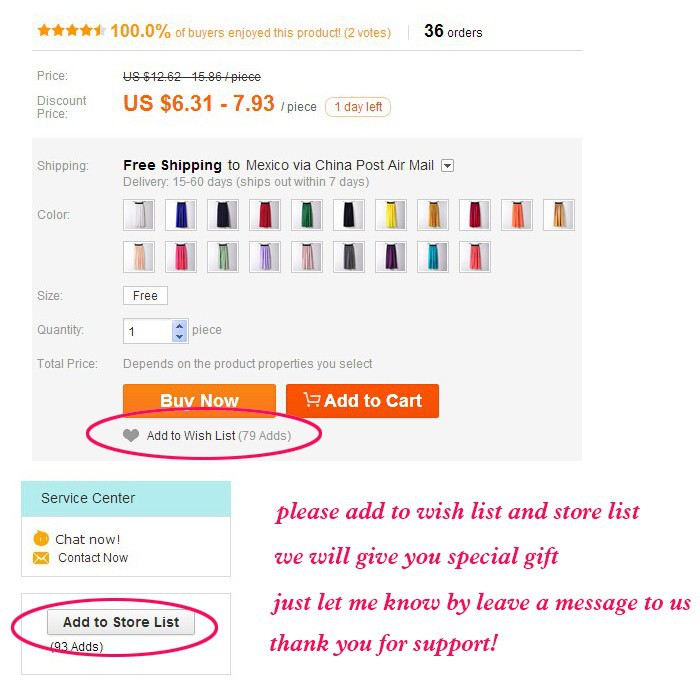The width and height of the screenshot is (700, 700).
Task: Increase quantity with the up arrow
Action: click(179, 326)
